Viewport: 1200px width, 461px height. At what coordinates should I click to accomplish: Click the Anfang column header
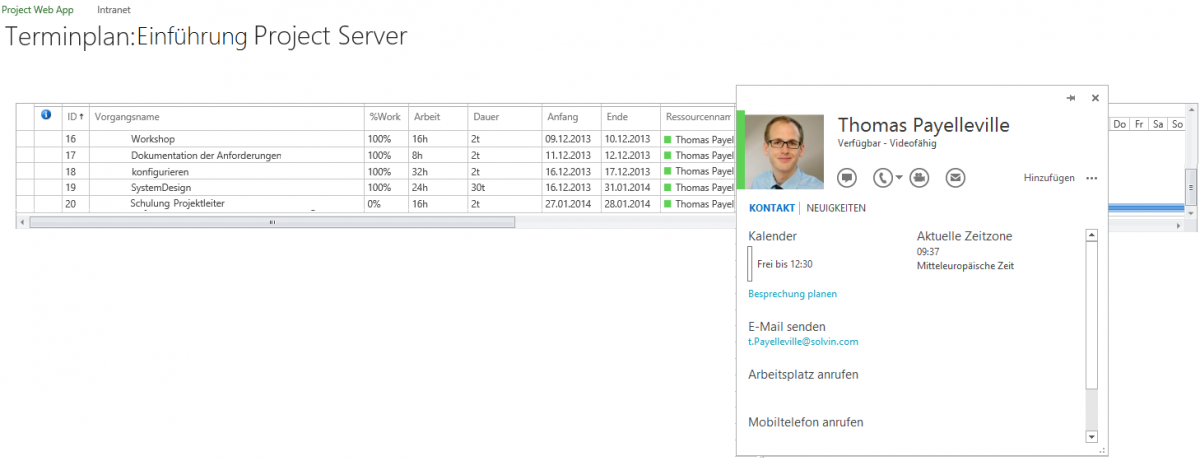point(572,117)
